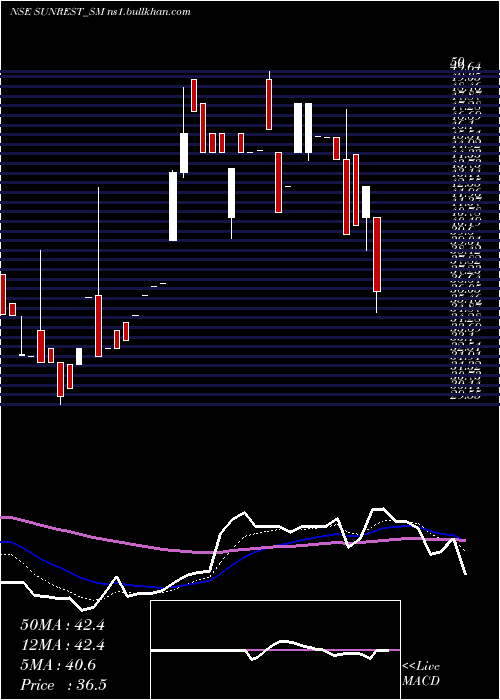Click the 5MA : 40.6 label
This screenshot has width=500, height=700.
pos(58,666)
